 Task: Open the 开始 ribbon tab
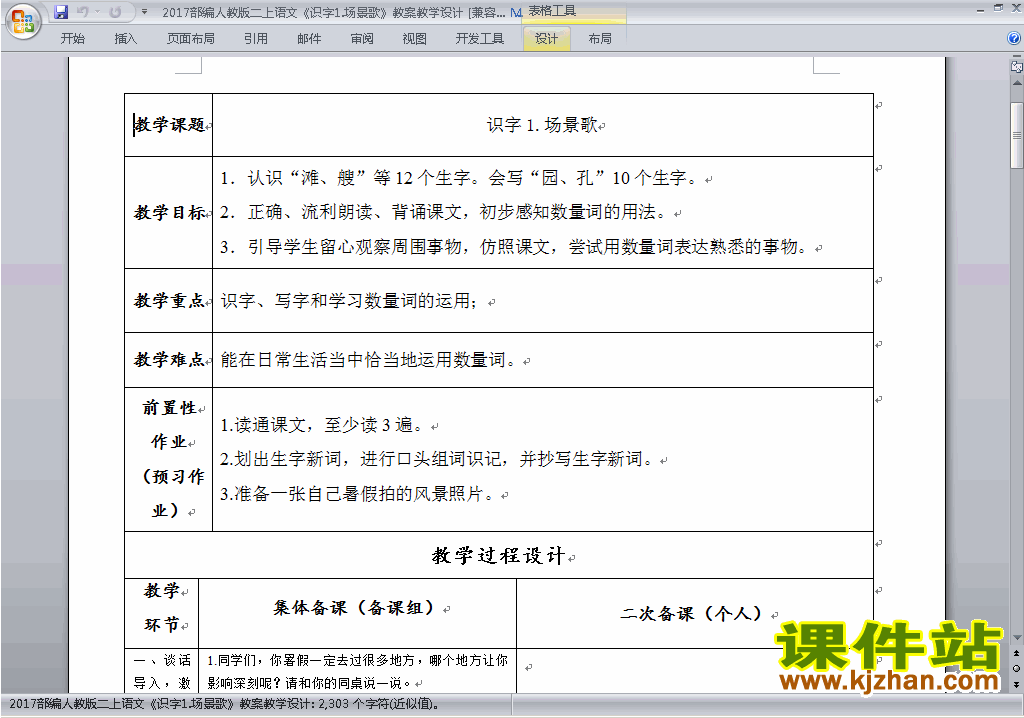pos(72,39)
